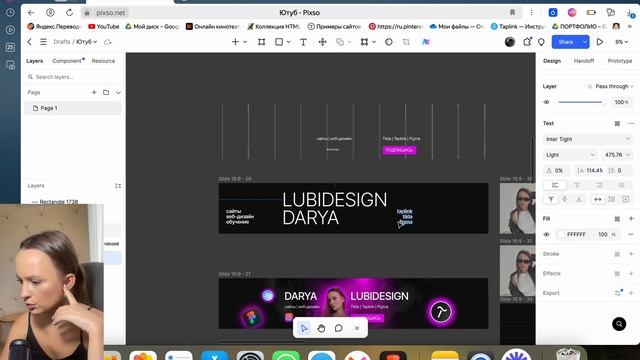Go back with the toolbar back arrow
Screen dimensions: 640x360
[x=29, y=42]
